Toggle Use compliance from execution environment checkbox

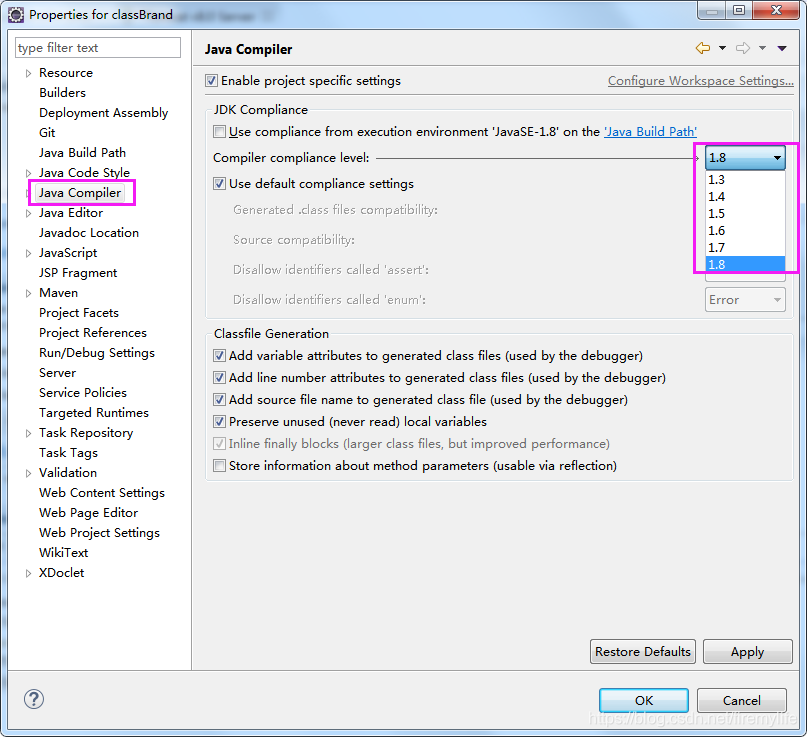pyautogui.click(x=219, y=132)
